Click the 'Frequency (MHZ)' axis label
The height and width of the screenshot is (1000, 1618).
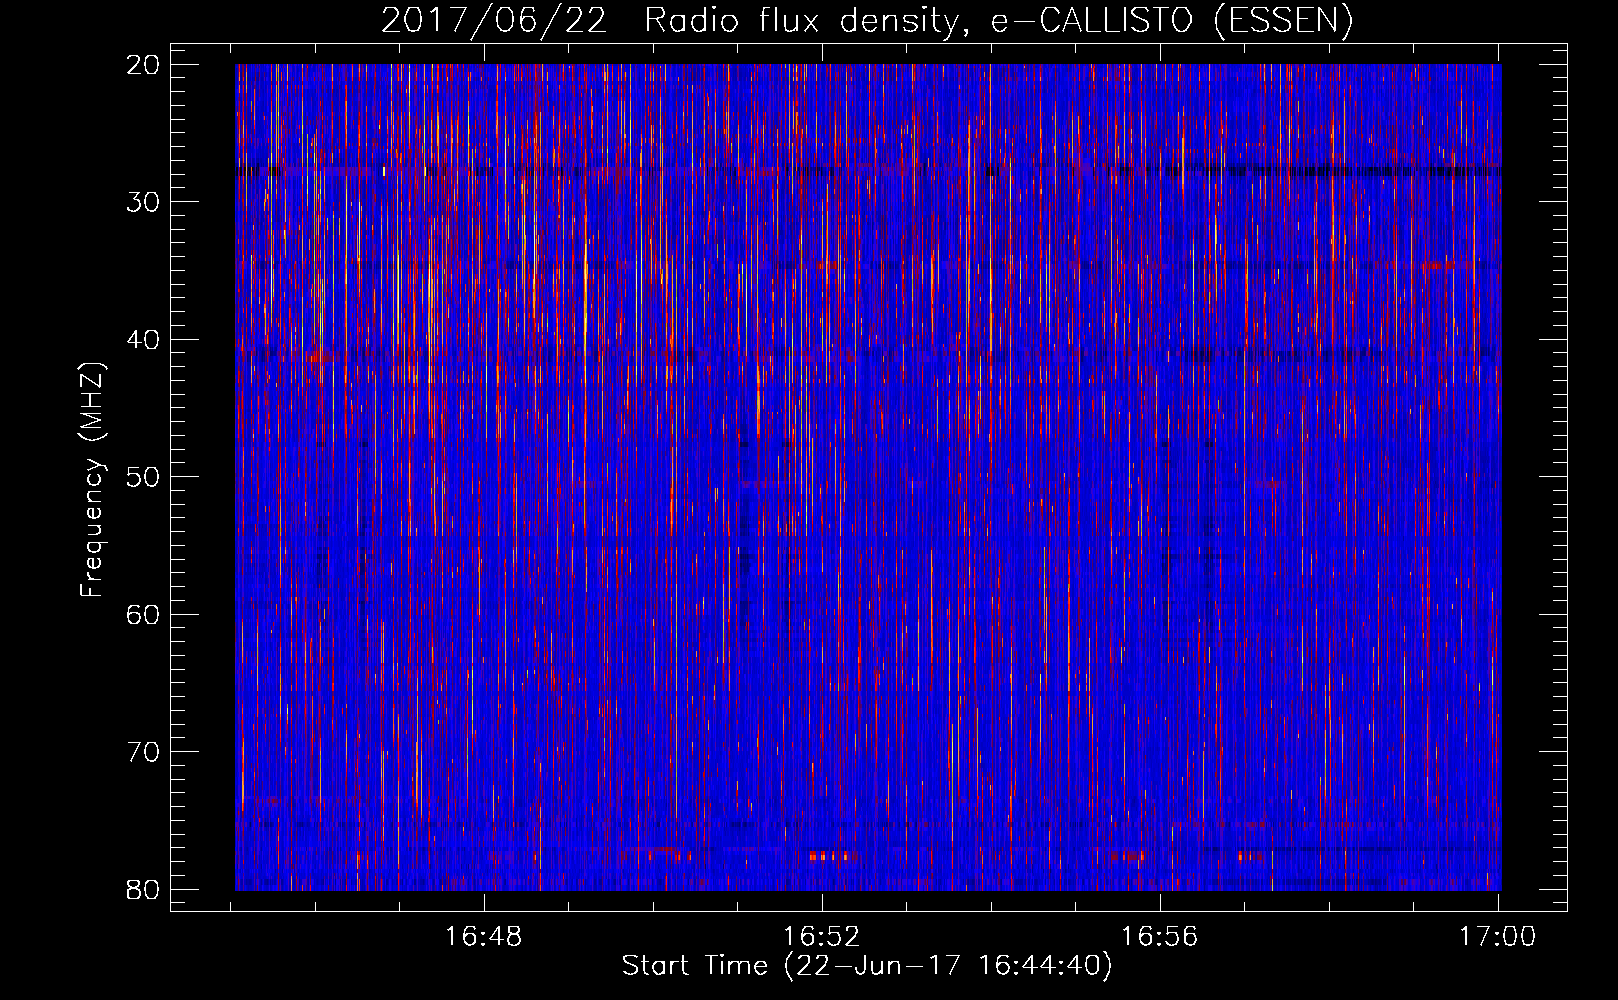[x=92, y=481]
